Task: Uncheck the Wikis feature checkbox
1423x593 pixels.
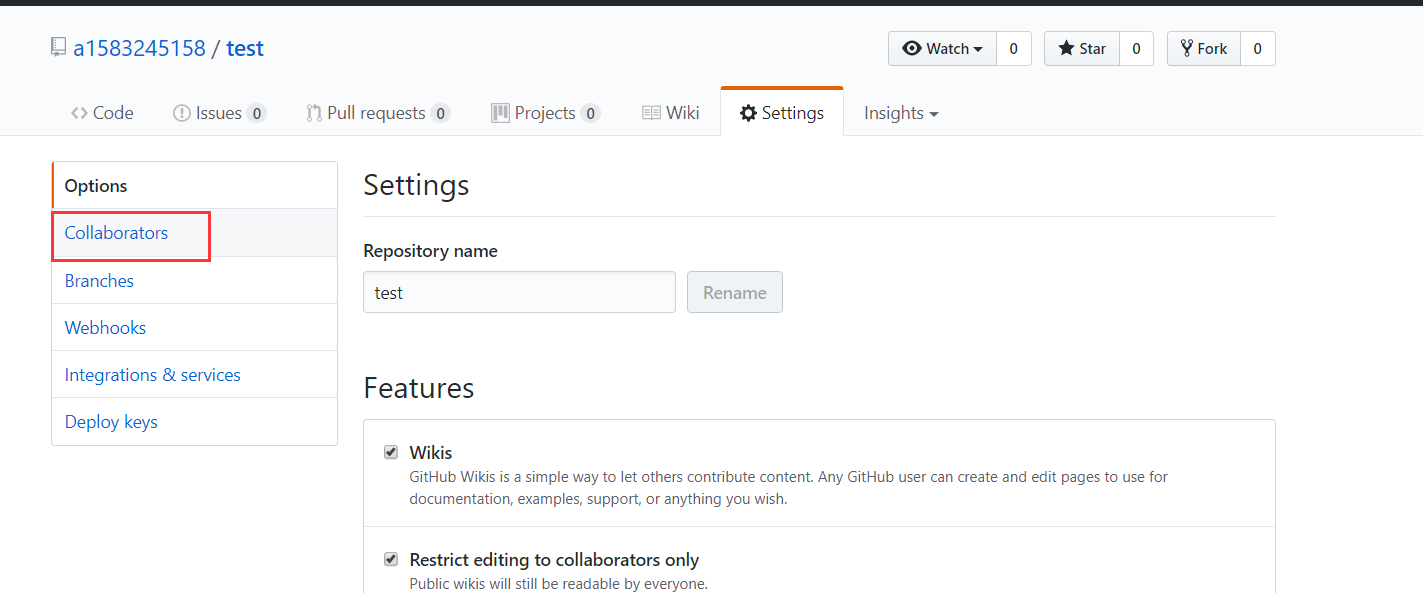Action: coord(391,452)
